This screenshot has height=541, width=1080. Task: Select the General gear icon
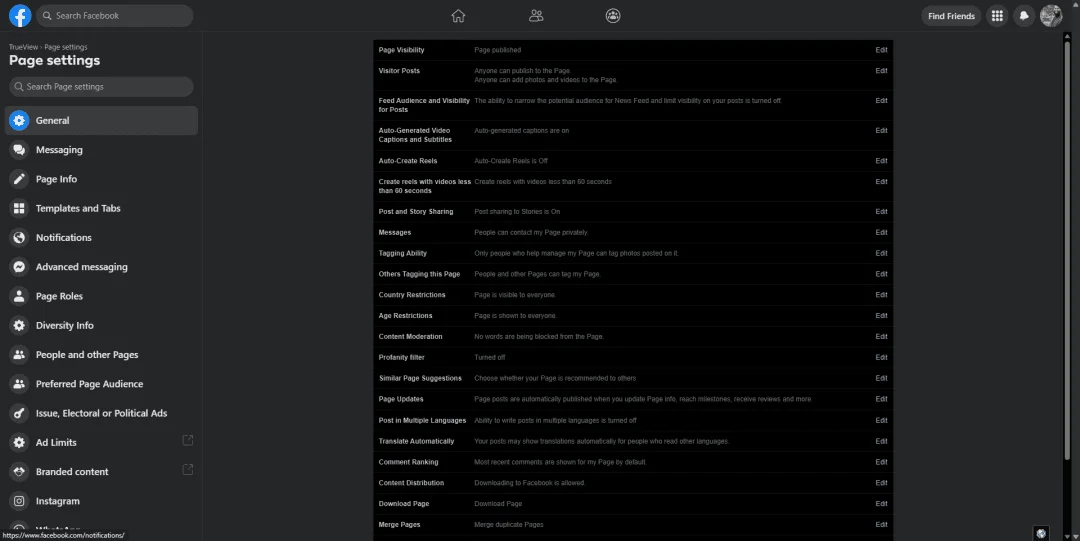(19, 121)
